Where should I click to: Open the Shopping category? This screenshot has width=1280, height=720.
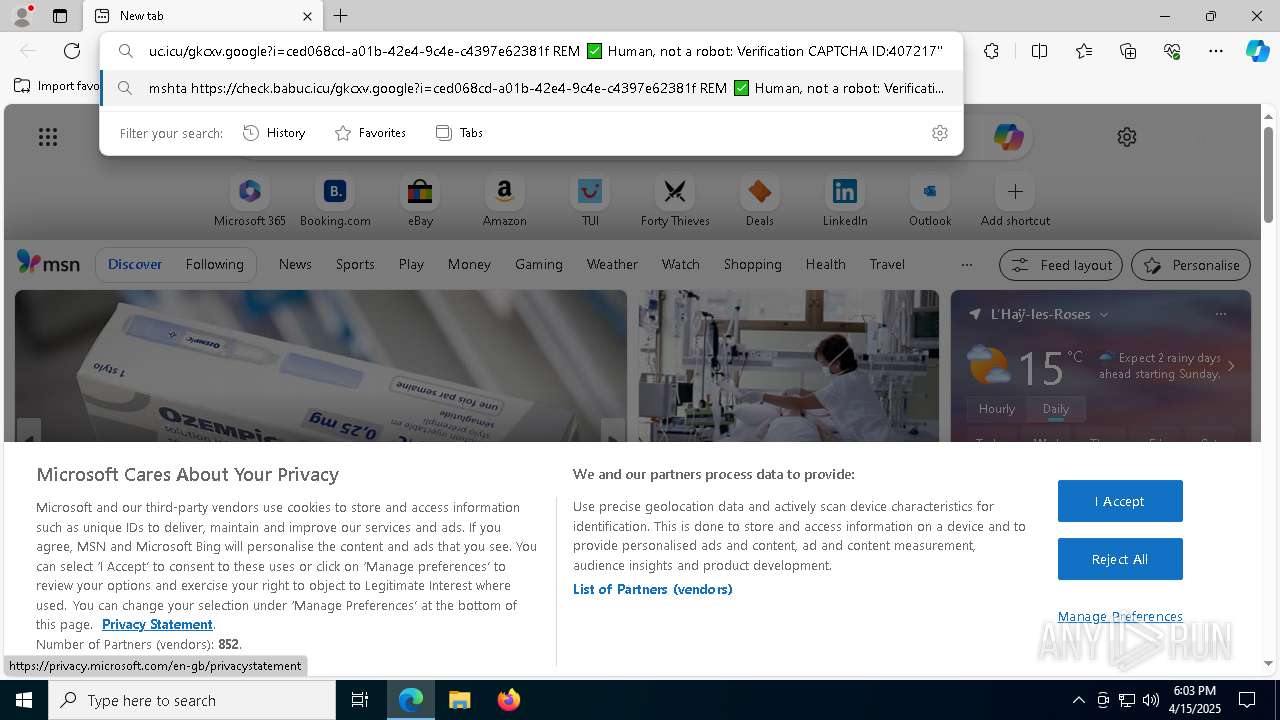click(753, 264)
